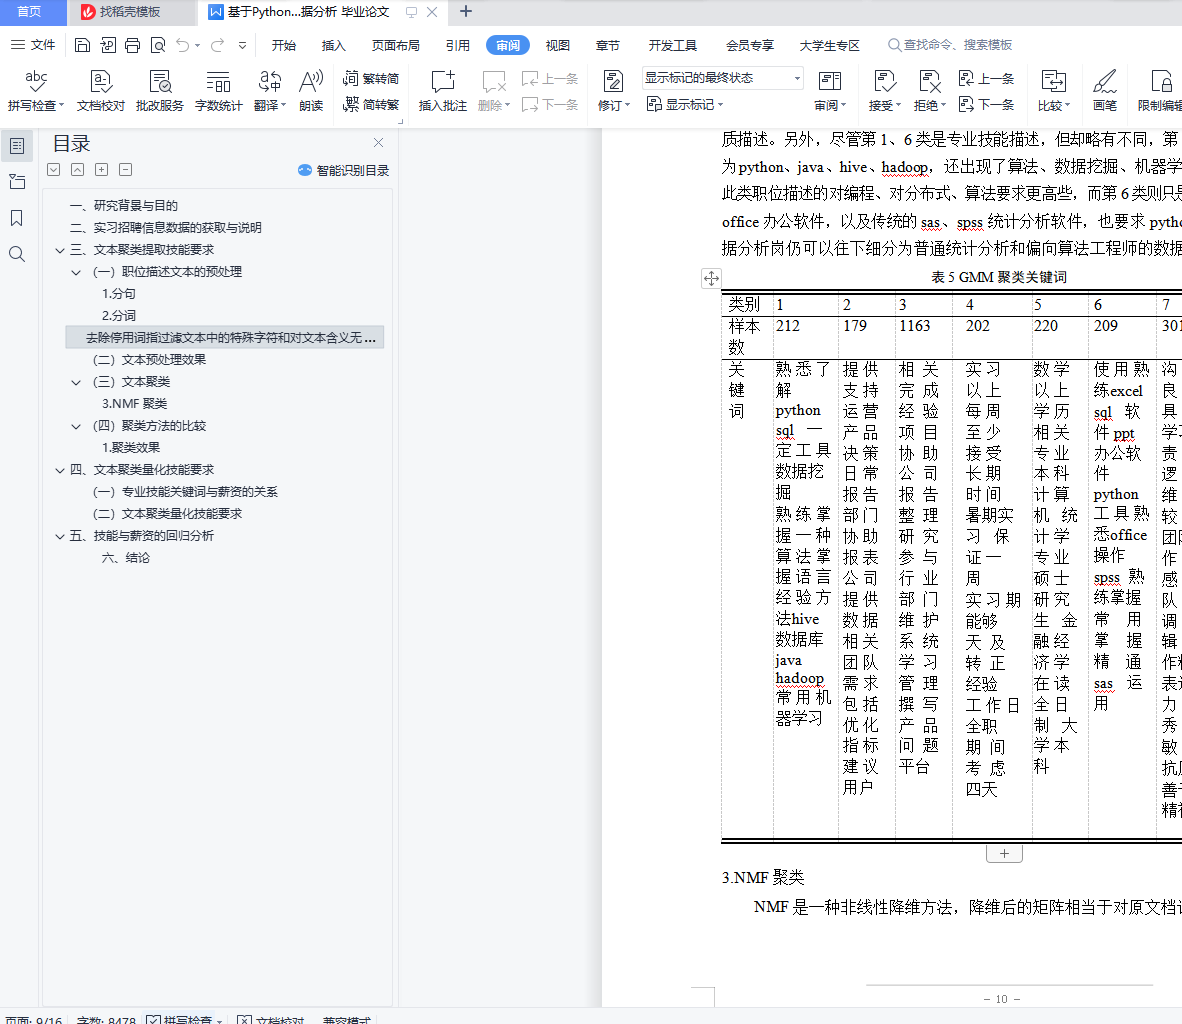Close the 目录 outline panel

[378, 143]
